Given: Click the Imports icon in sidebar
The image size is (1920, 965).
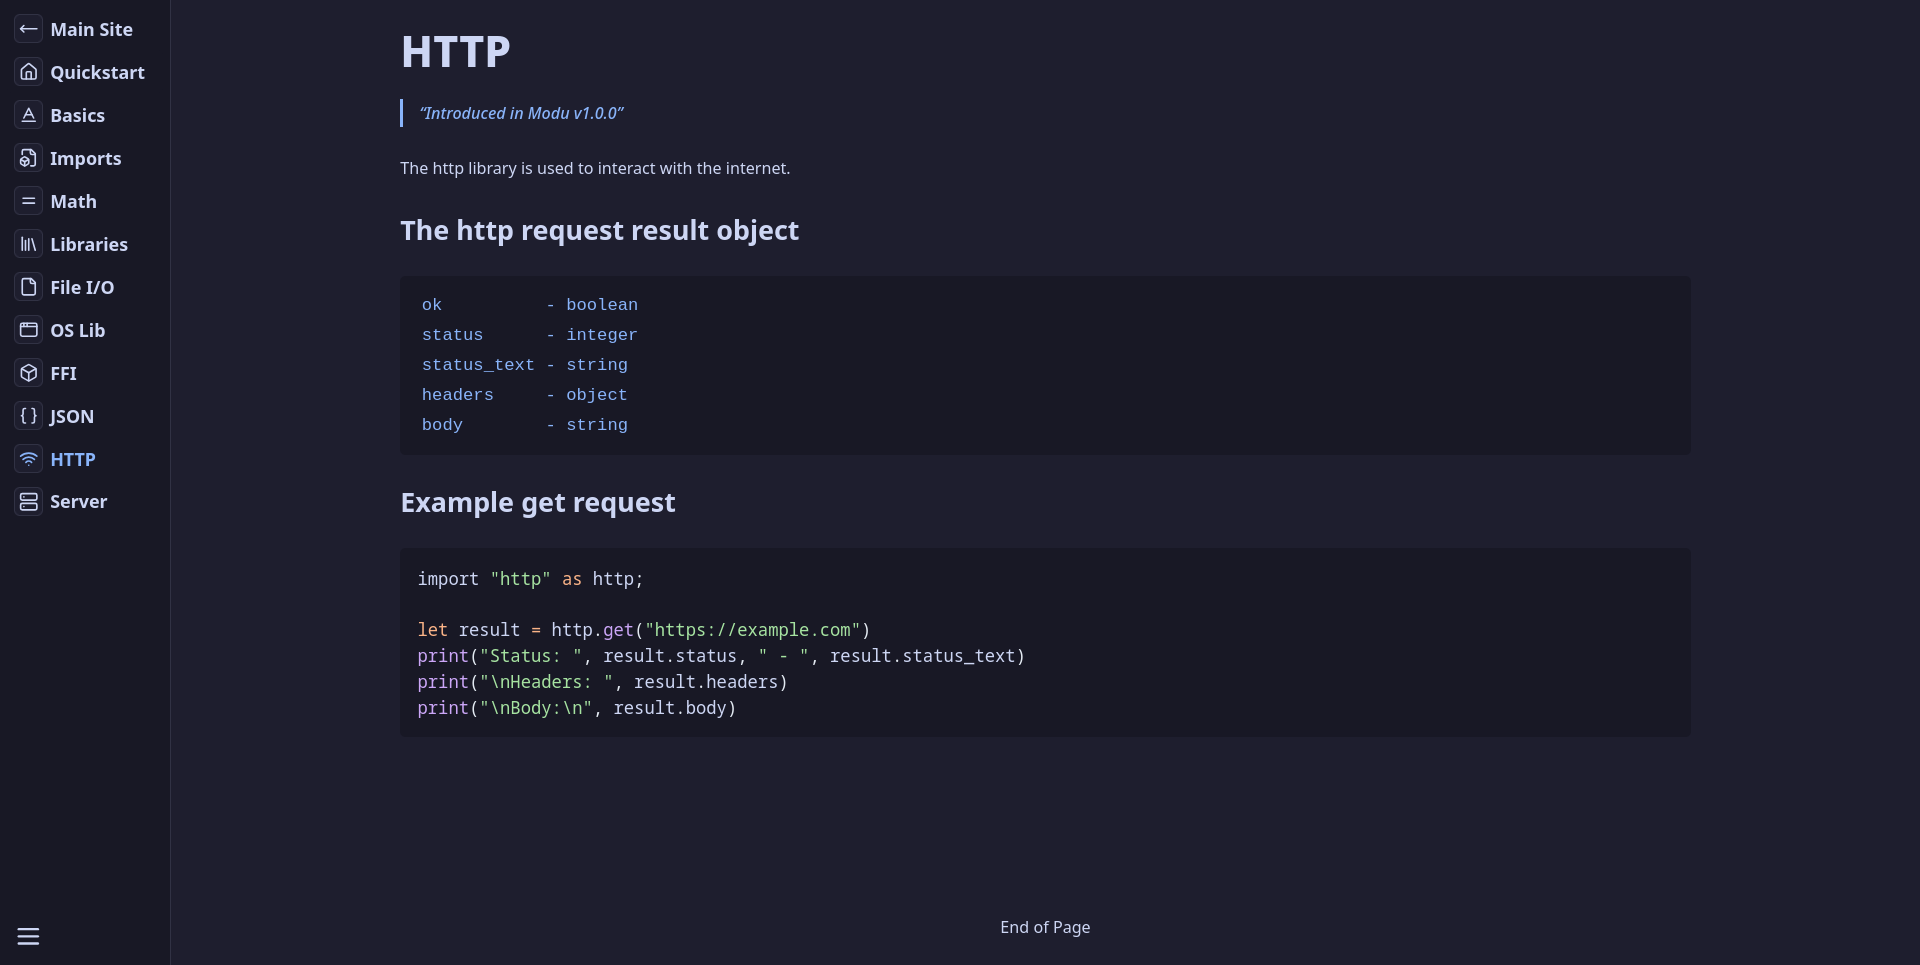Looking at the screenshot, I should [x=29, y=158].
